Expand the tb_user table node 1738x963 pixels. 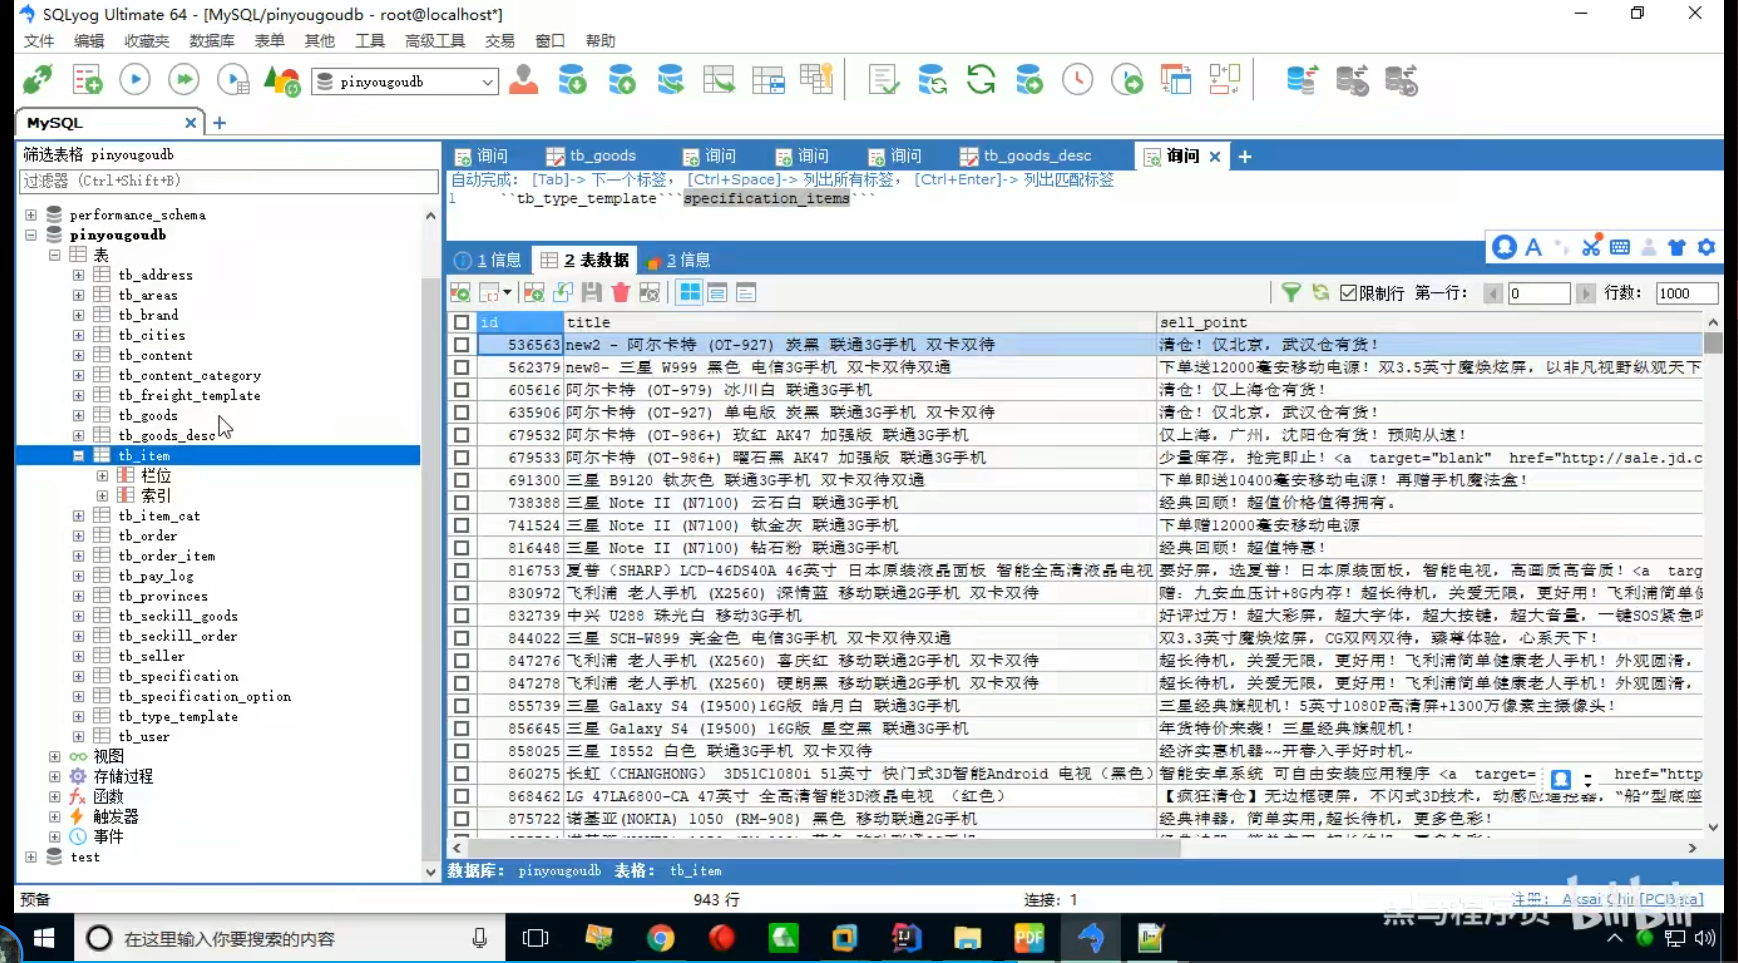point(79,736)
